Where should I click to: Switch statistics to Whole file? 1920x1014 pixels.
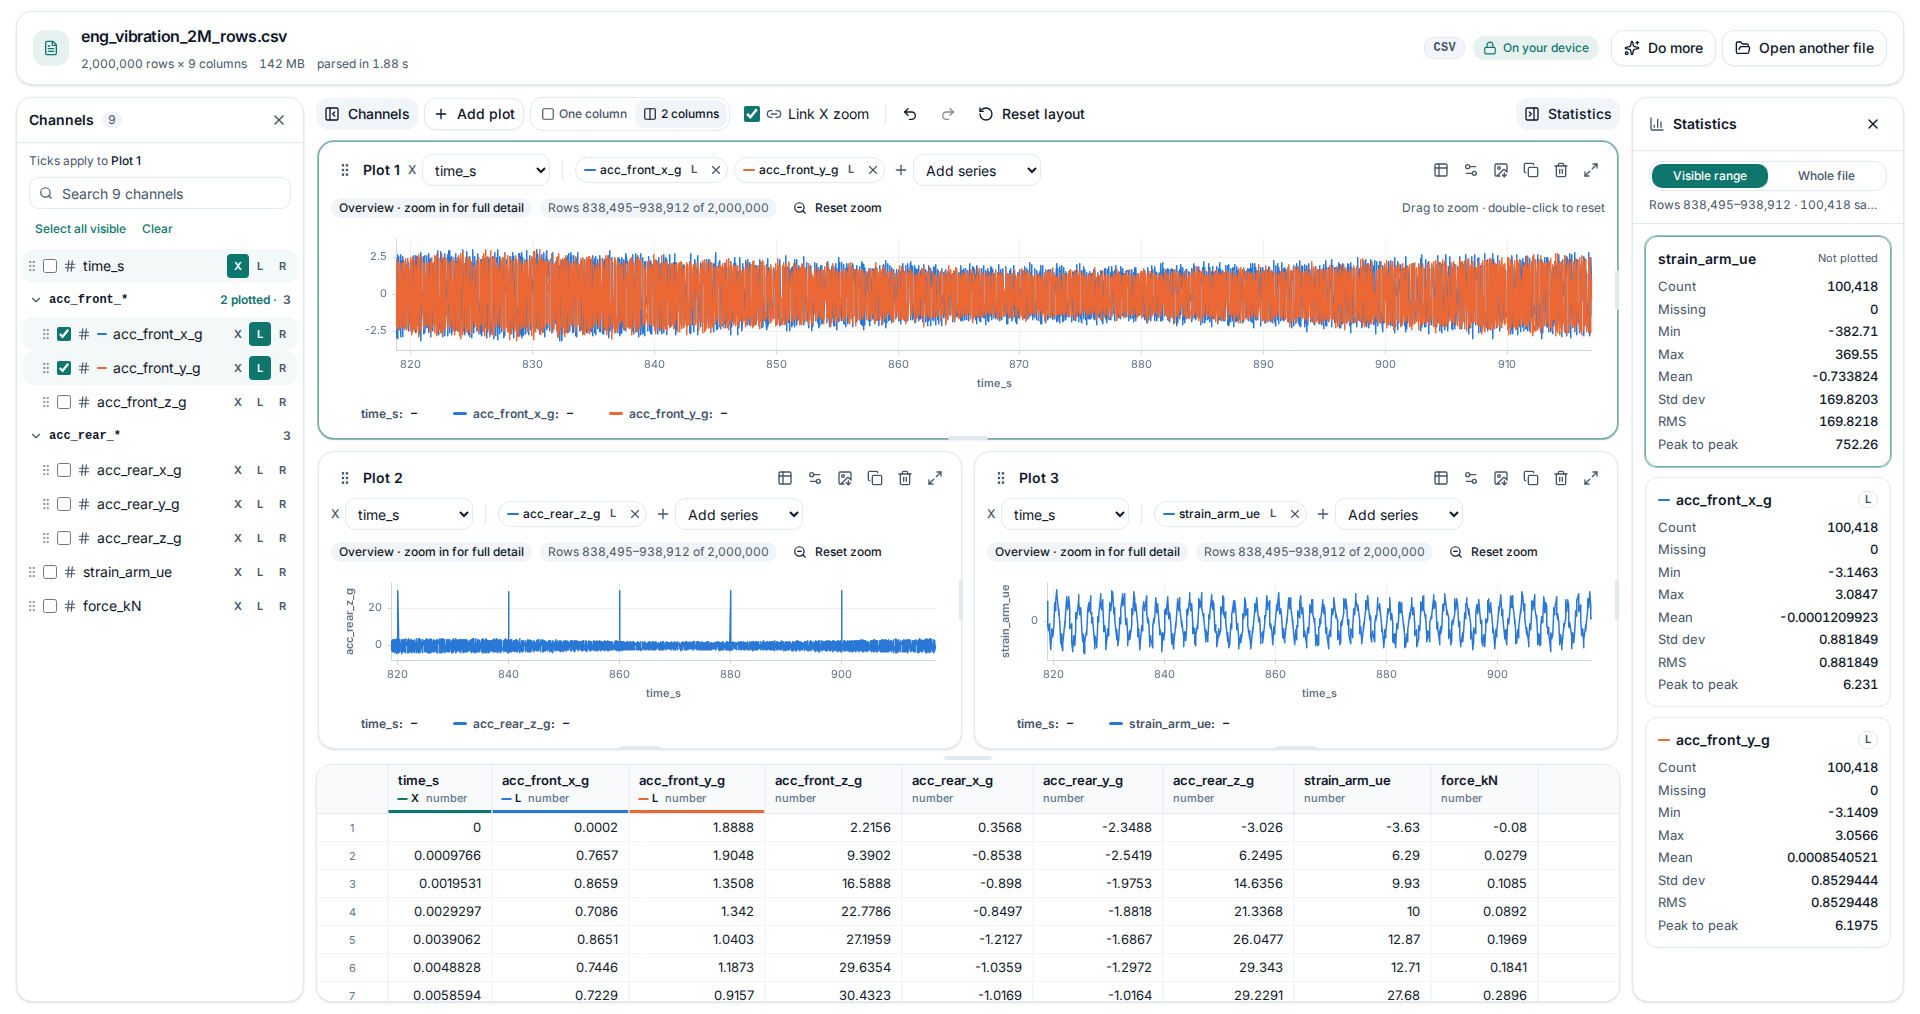click(1826, 176)
